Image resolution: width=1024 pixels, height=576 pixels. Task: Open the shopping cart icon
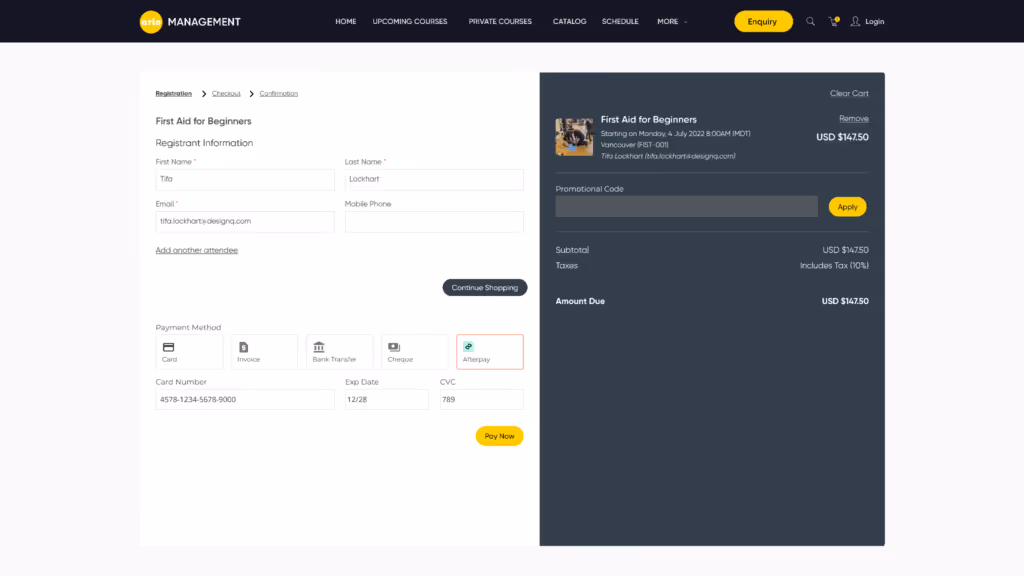(833, 22)
